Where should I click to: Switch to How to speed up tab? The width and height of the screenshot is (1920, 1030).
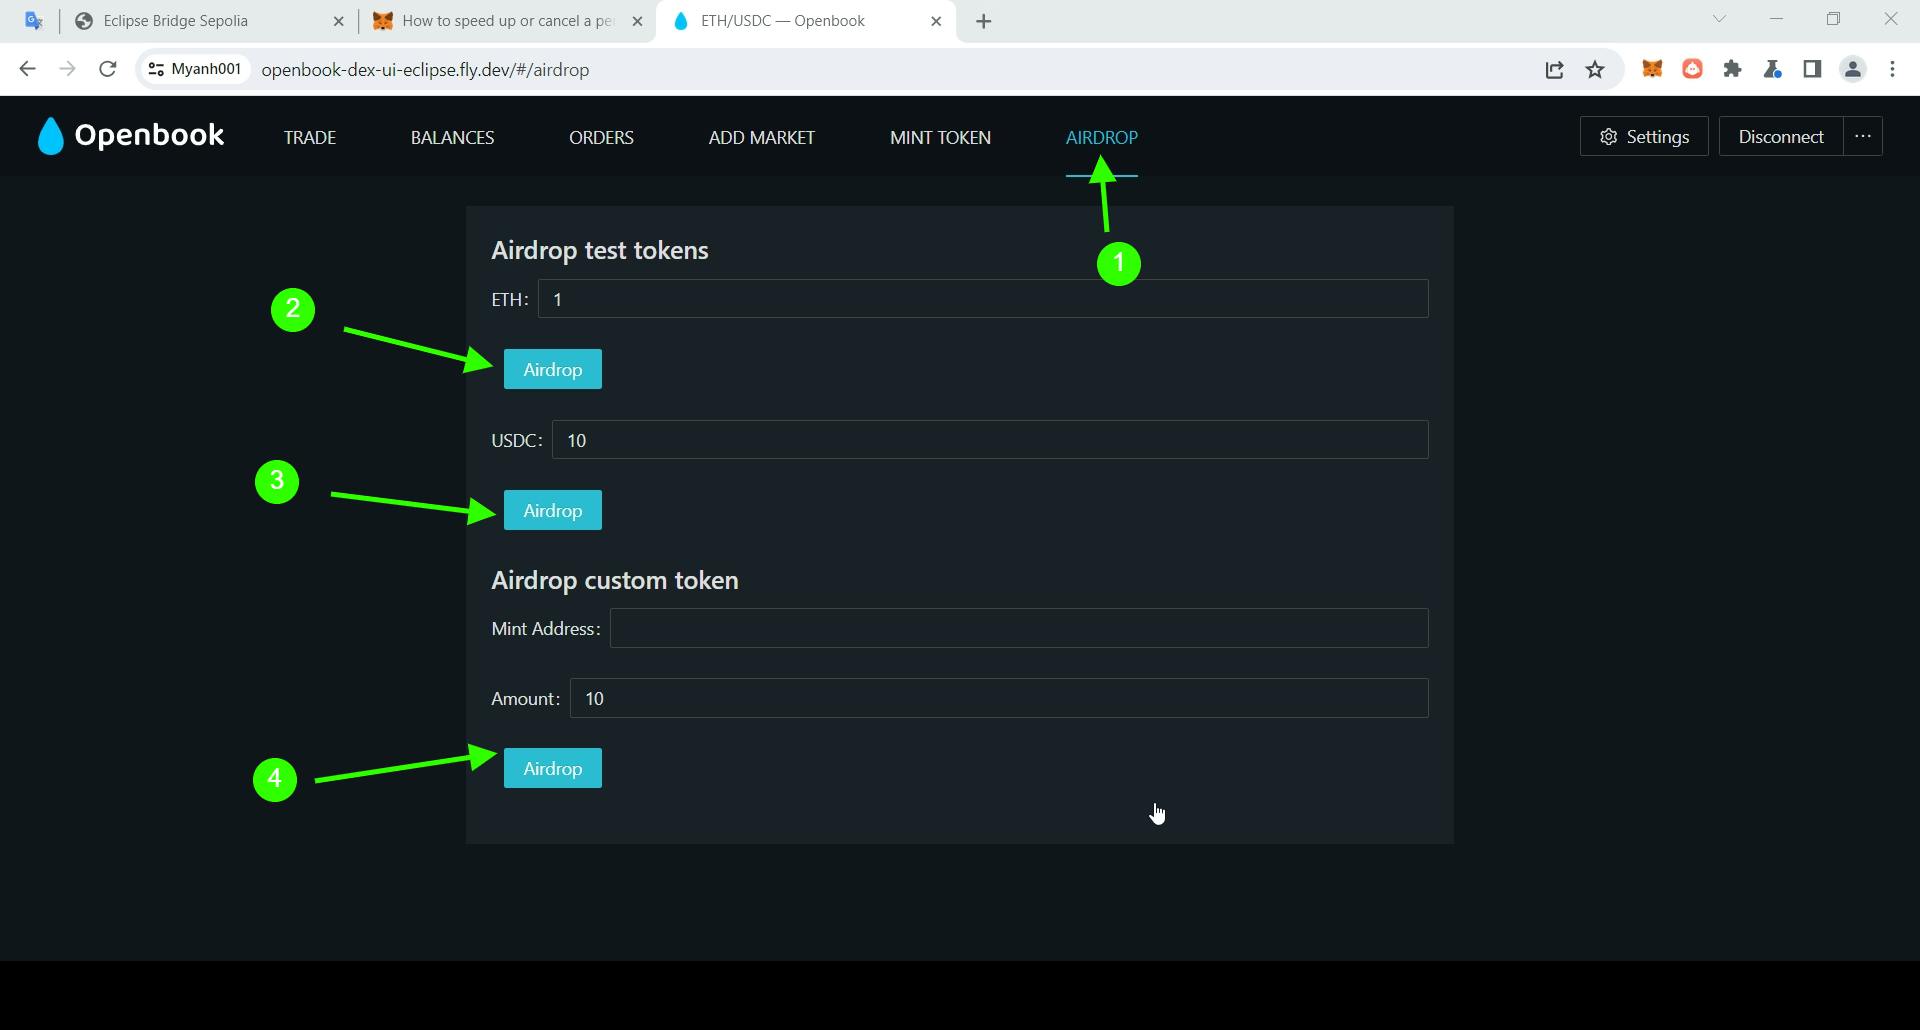[x=505, y=21]
